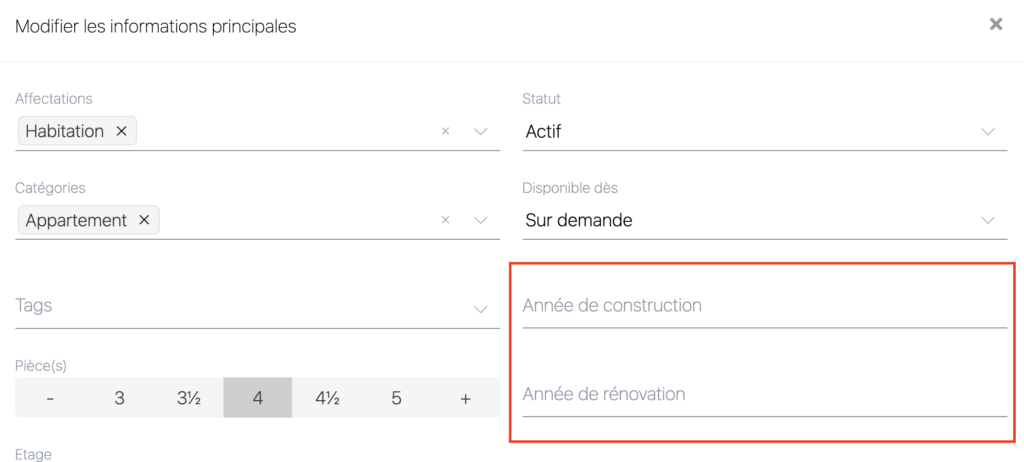Close the main information edit dialog
Viewport: 1024px width, 462px height.
tap(995, 24)
